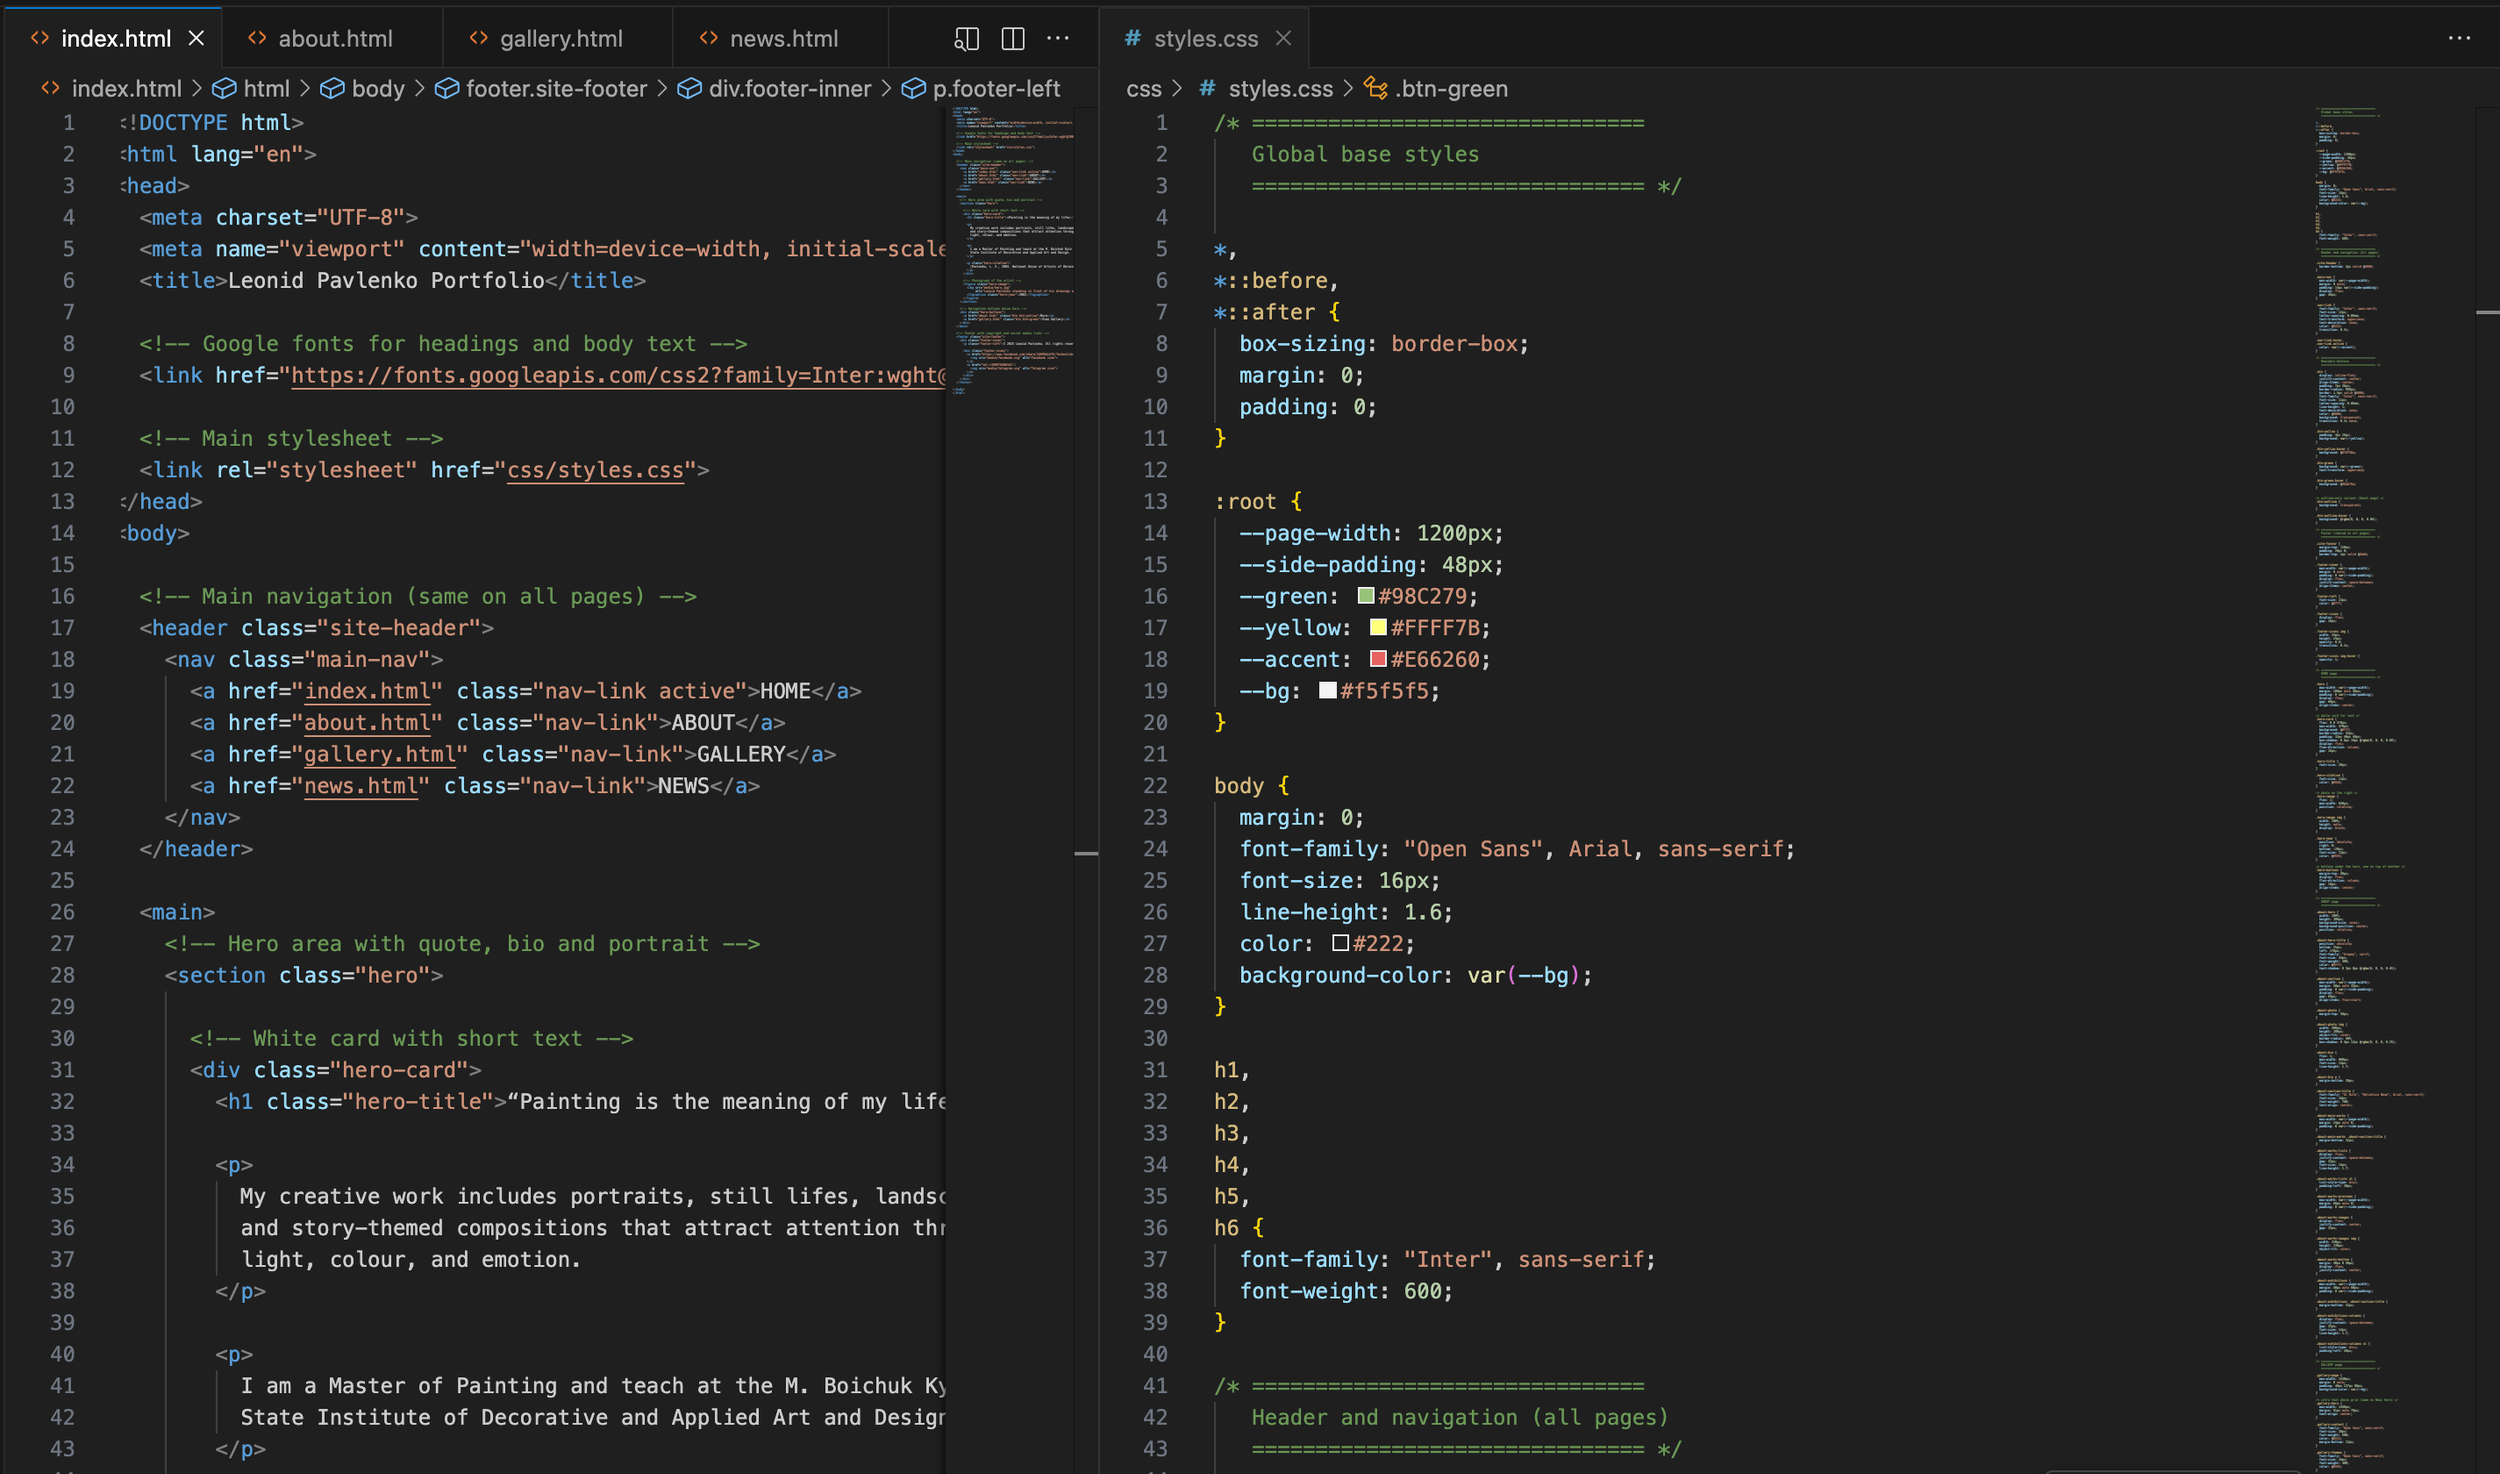The height and width of the screenshot is (1474, 2500).
Task: Open preview to the side icon
Action: pos(966,39)
